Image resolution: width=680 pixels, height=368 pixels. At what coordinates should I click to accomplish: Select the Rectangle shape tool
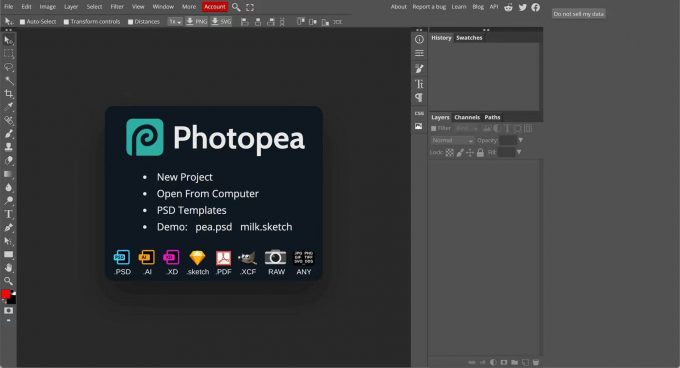[x=8, y=254]
